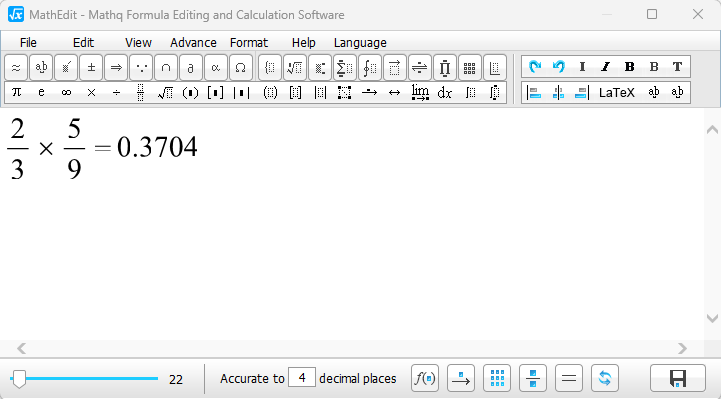Click the zoom slider handle
Viewport: 721px width, 399px height.
point(19,379)
